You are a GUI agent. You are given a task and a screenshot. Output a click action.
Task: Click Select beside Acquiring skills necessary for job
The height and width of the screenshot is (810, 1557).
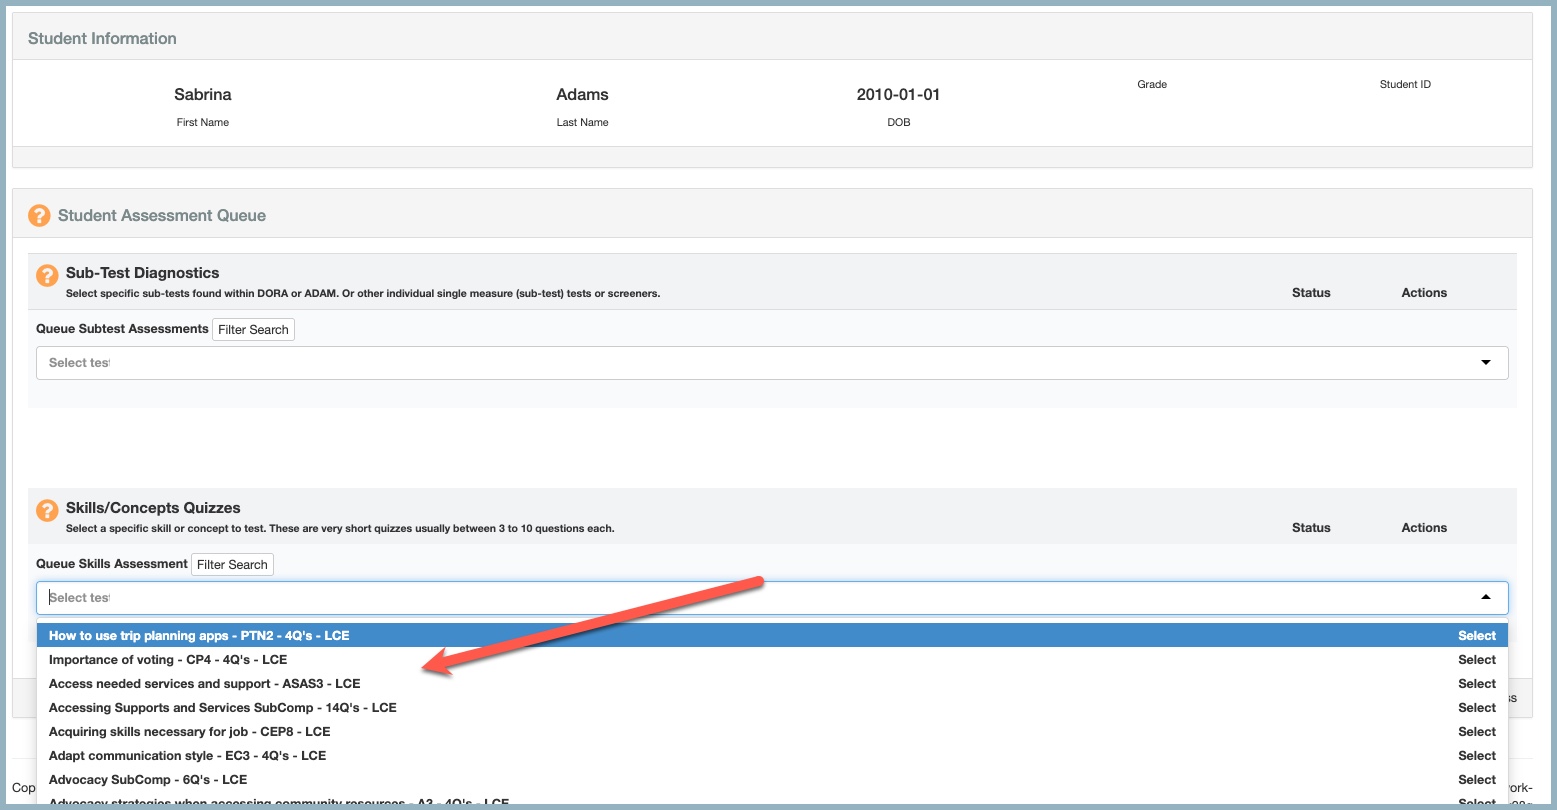pos(1476,732)
